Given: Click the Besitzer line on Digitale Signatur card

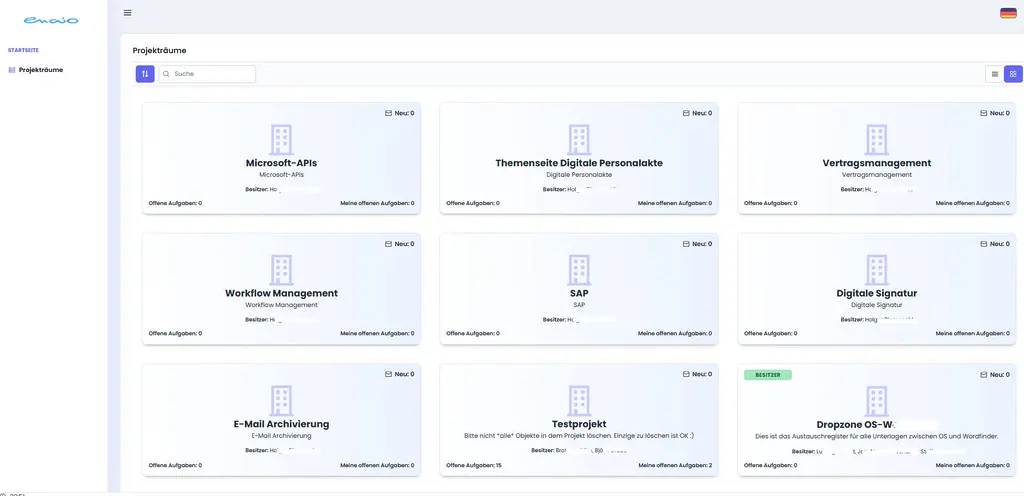Looking at the screenshot, I should point(877,320).
